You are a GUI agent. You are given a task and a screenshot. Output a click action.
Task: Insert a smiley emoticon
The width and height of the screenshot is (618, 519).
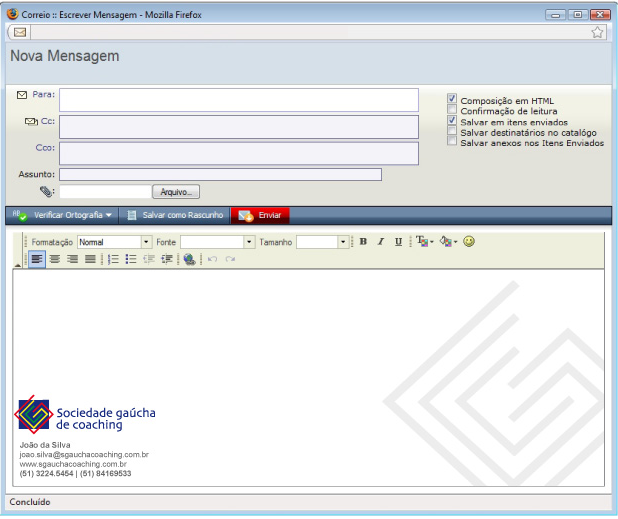(x=469, y=242)
